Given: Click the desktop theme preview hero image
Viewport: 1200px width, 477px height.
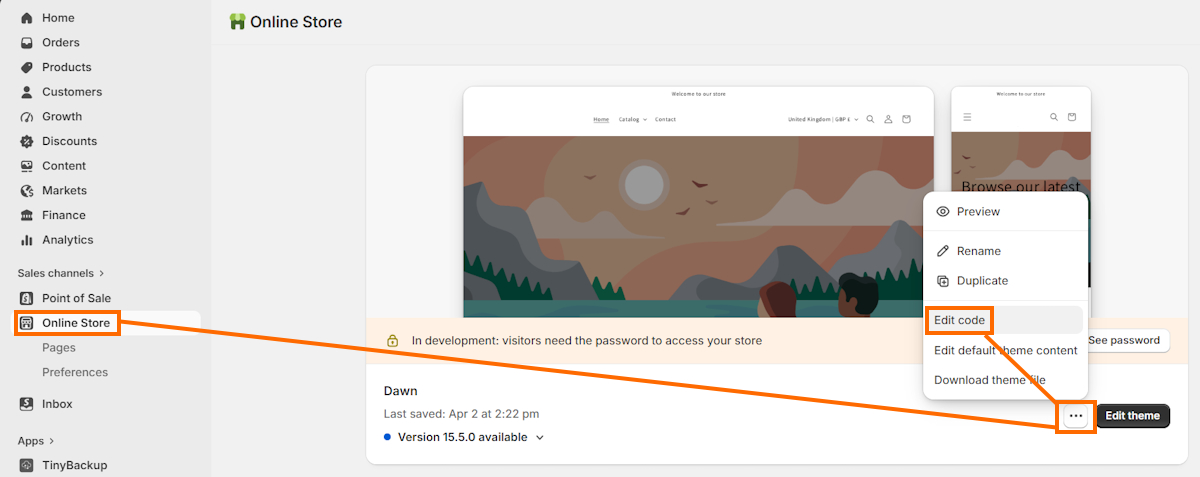Looking at the screenshot, I should [698, 227].
